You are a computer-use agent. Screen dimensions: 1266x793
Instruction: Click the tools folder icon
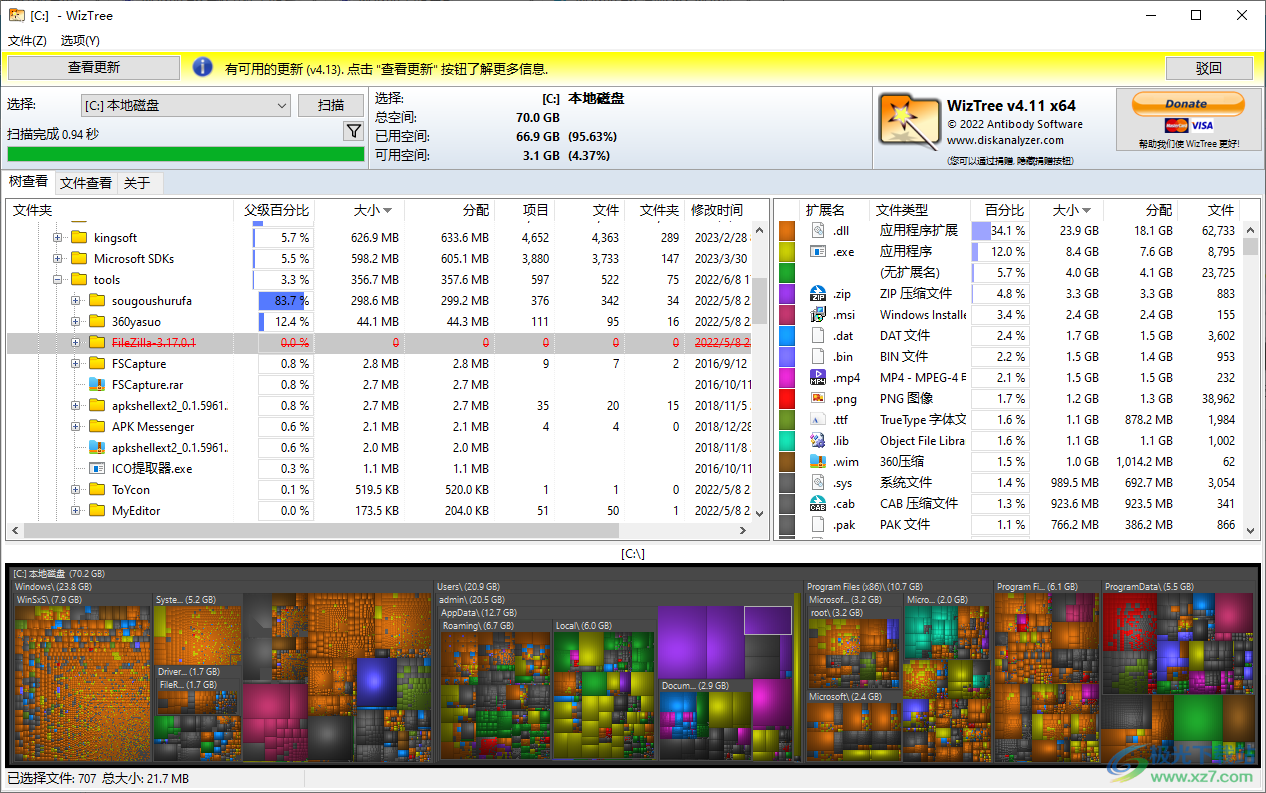pyautogui.click(x=78, y=279)
